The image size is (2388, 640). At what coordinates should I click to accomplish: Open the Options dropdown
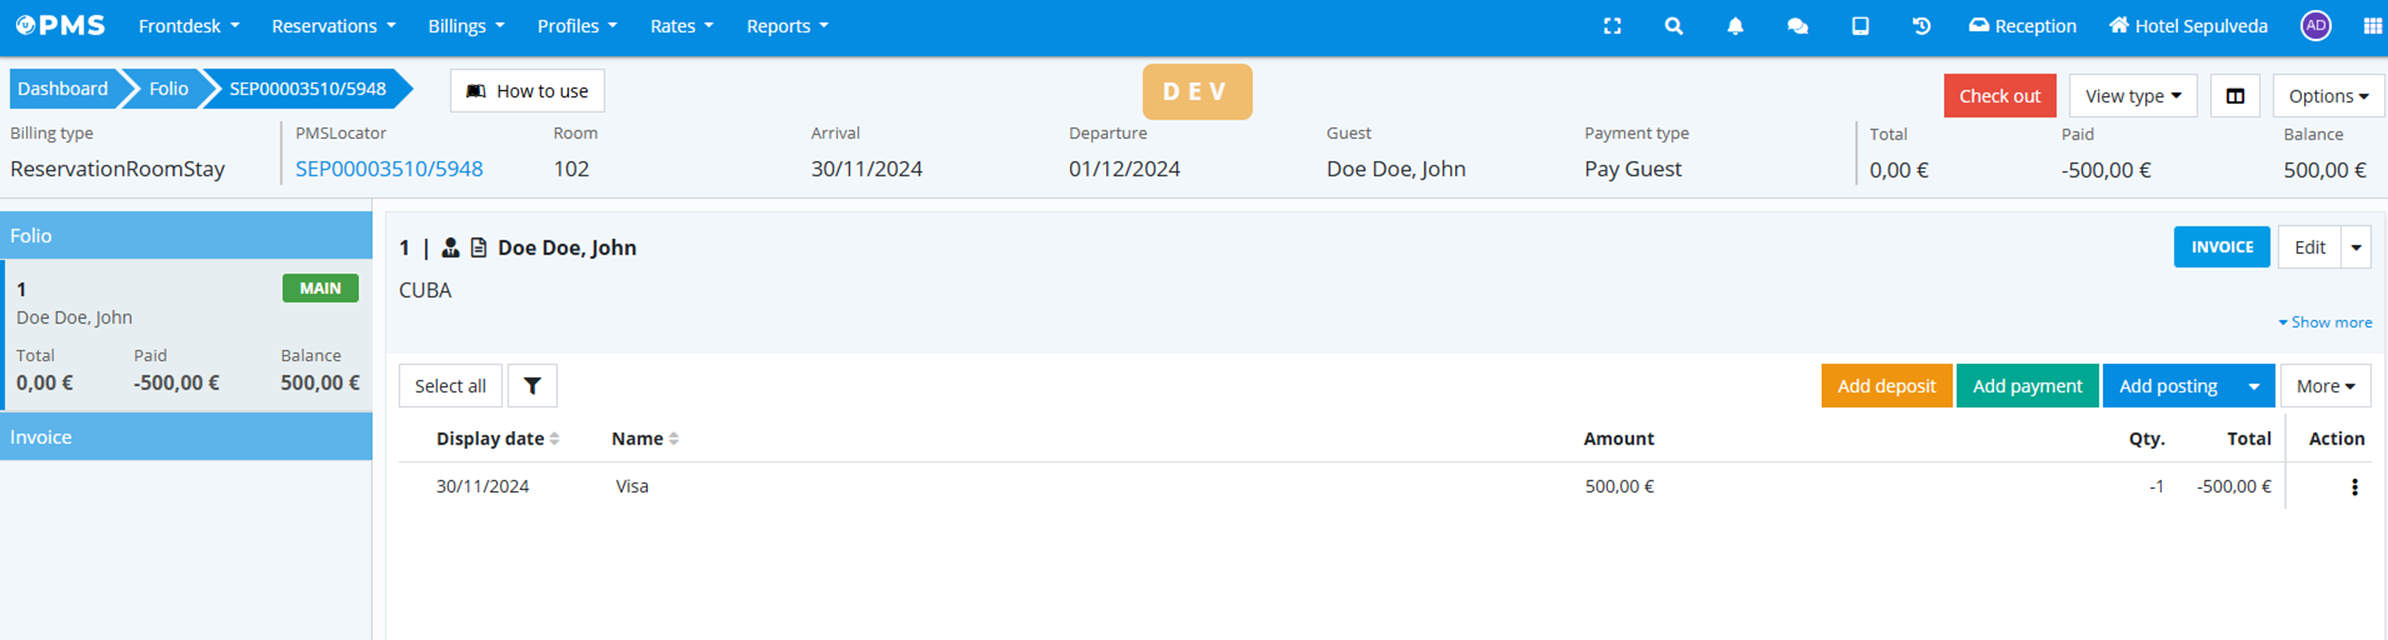pyautogui.click(x=2327, y=96)
